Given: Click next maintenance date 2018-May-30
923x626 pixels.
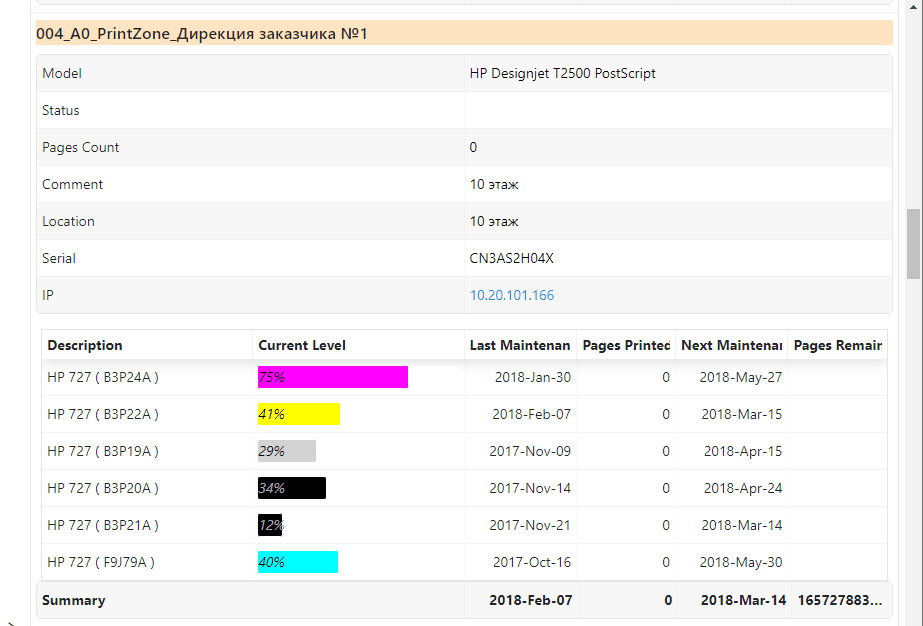Looking at the screenshot, I should click(x=741, y=562).
